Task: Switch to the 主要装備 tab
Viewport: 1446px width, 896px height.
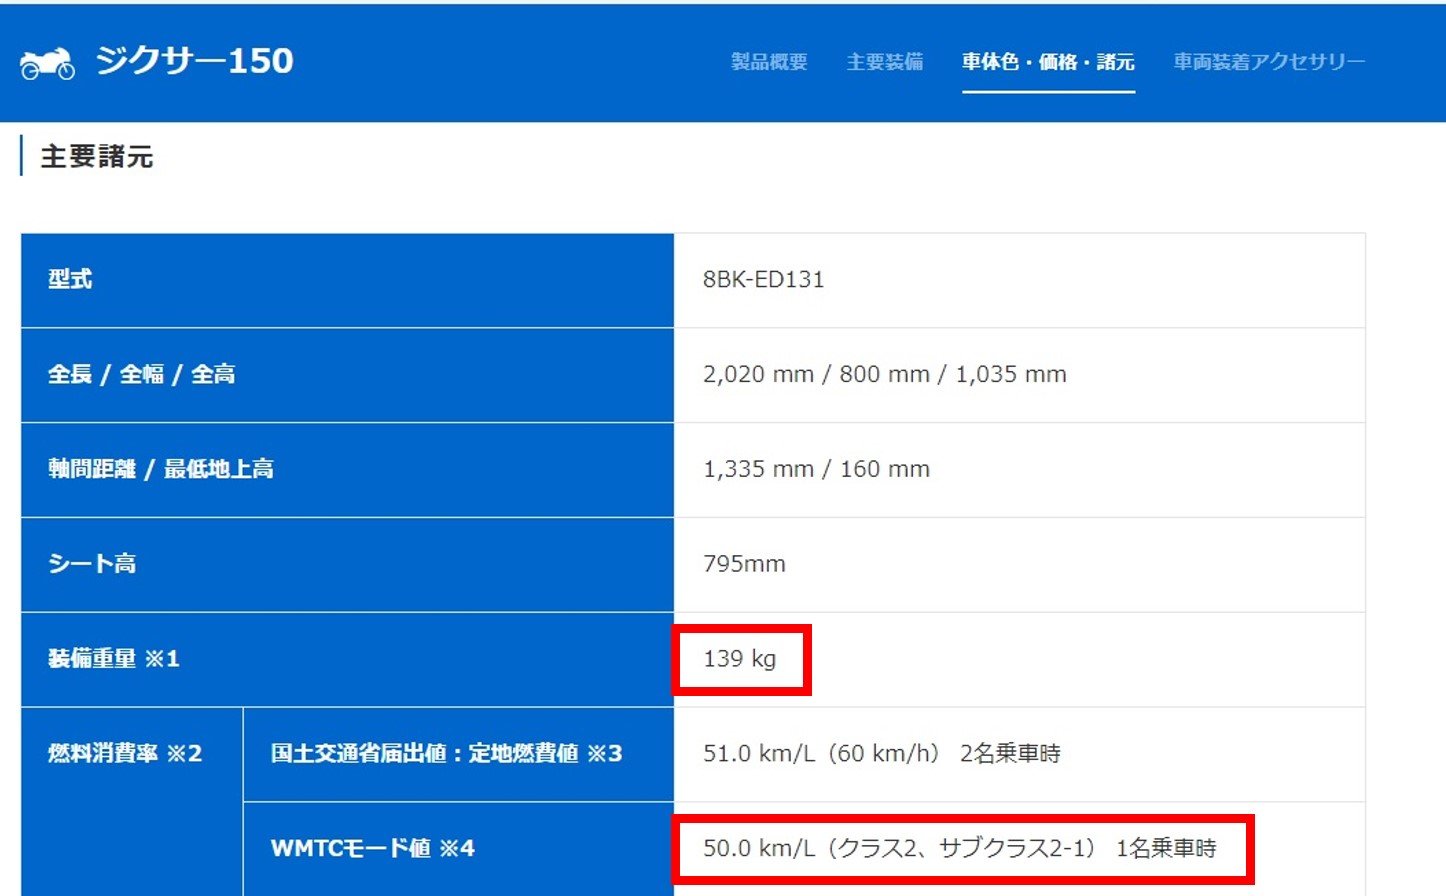Action: coord(884,62)
